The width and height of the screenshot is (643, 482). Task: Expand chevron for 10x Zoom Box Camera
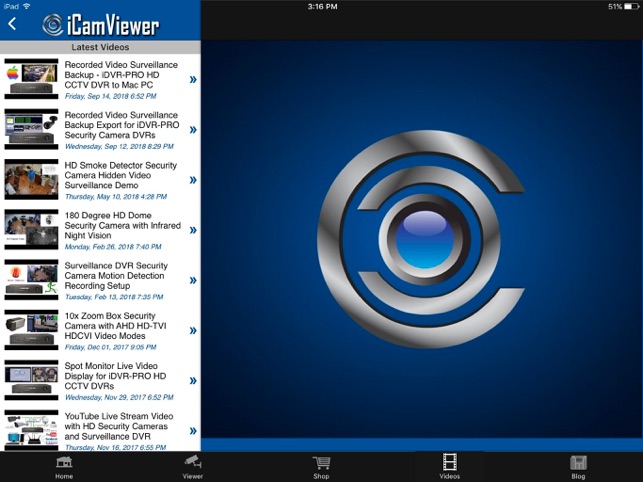click(x=193, y=331)
